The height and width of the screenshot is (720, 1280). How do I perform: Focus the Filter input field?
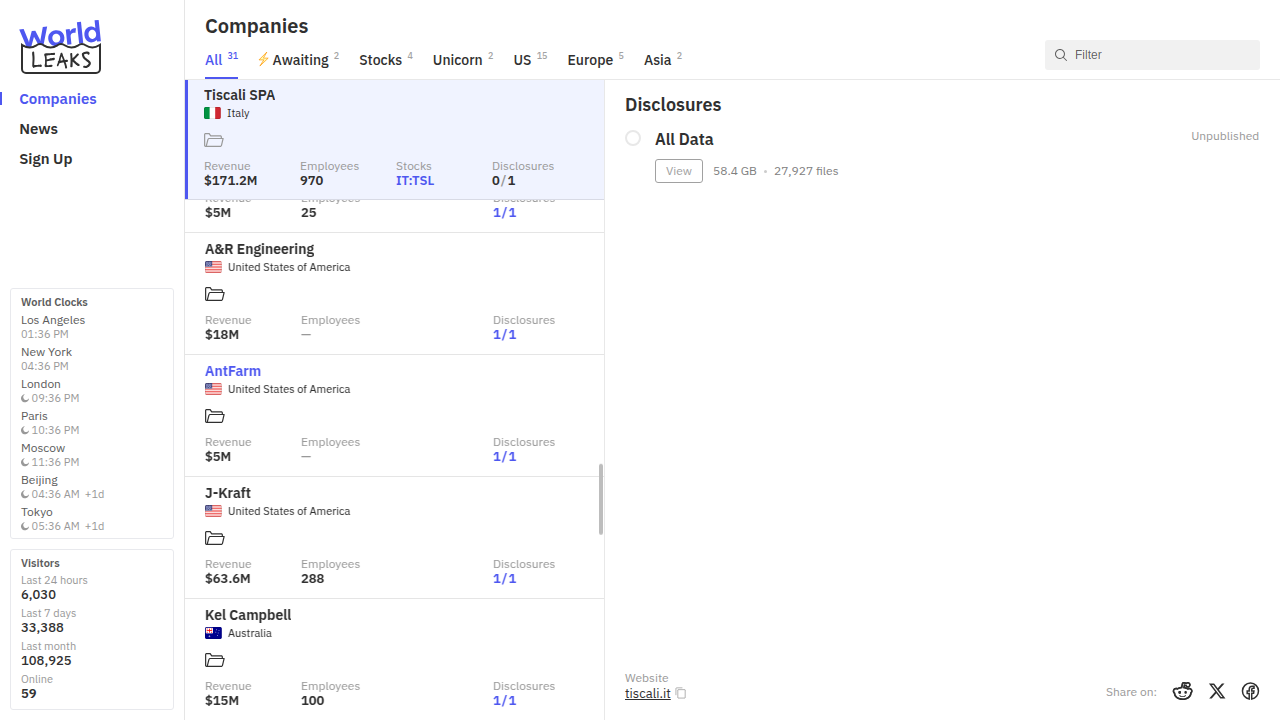click(1152, 55)
